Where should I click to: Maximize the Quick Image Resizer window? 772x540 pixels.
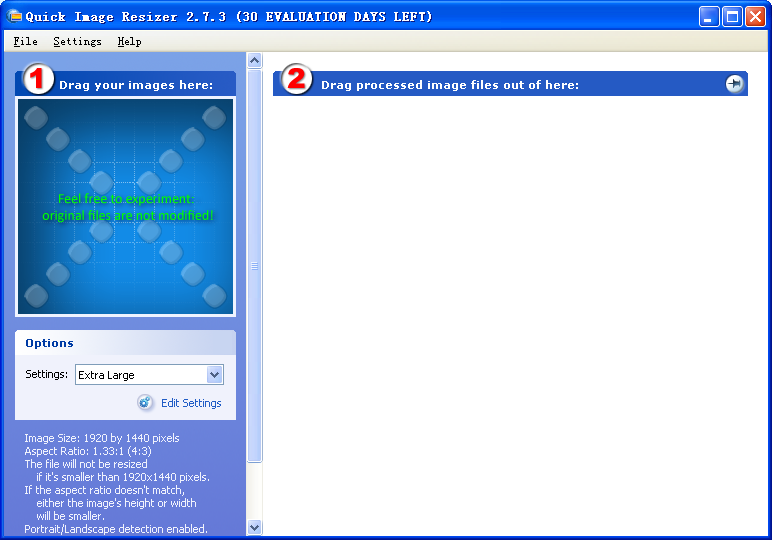pyautogui.click(x=732, y=17)
